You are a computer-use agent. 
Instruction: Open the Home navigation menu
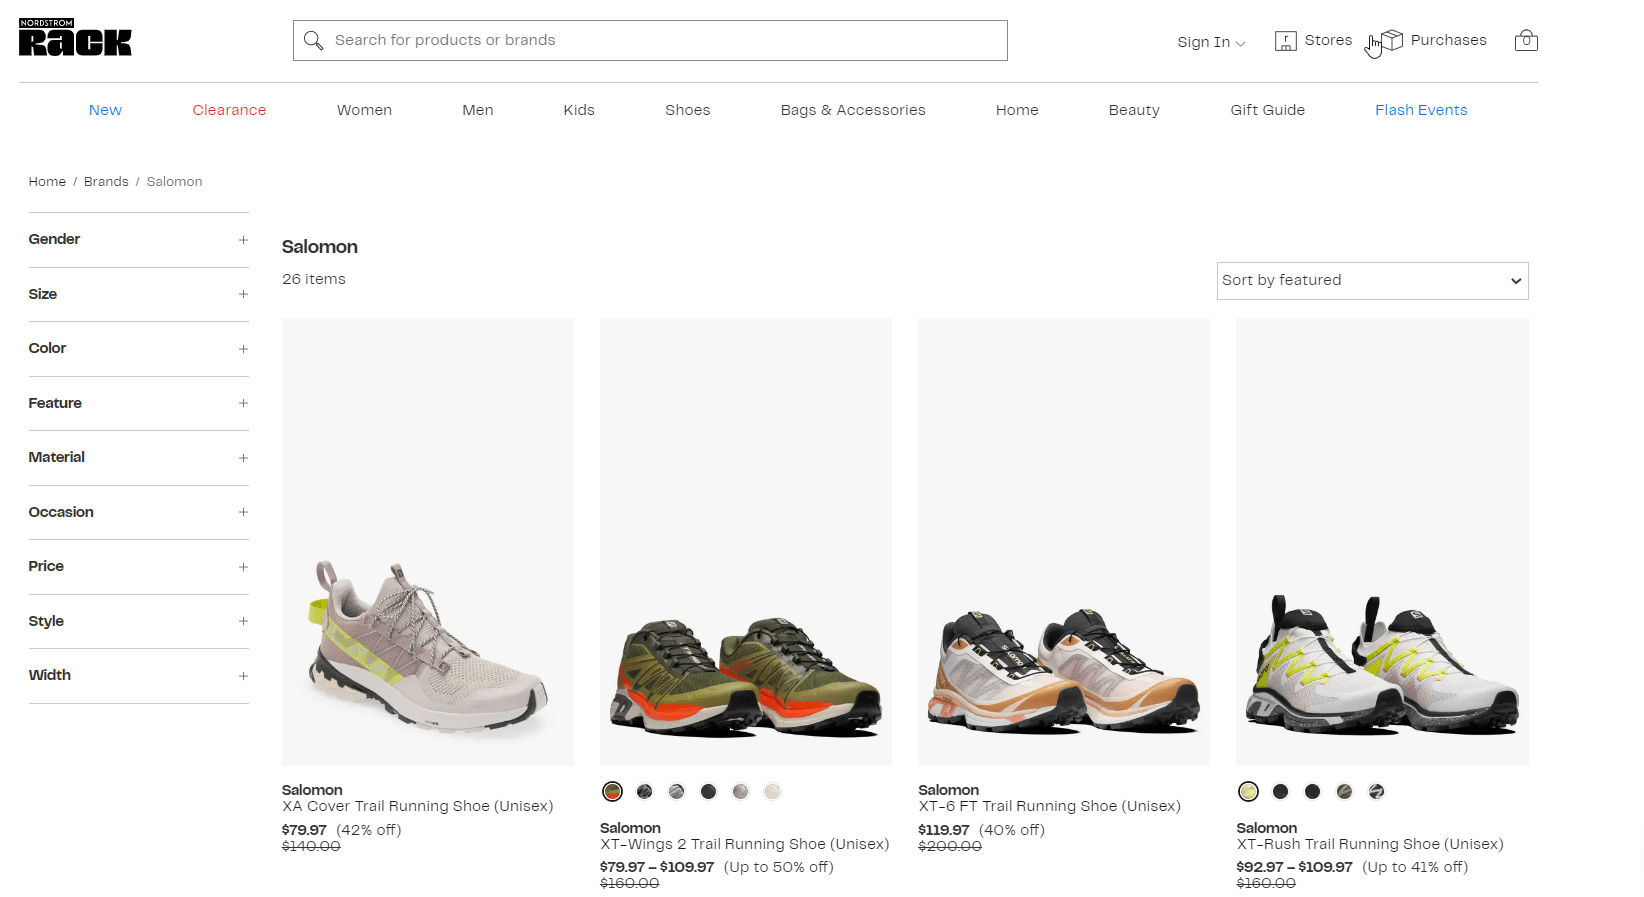1017,110
